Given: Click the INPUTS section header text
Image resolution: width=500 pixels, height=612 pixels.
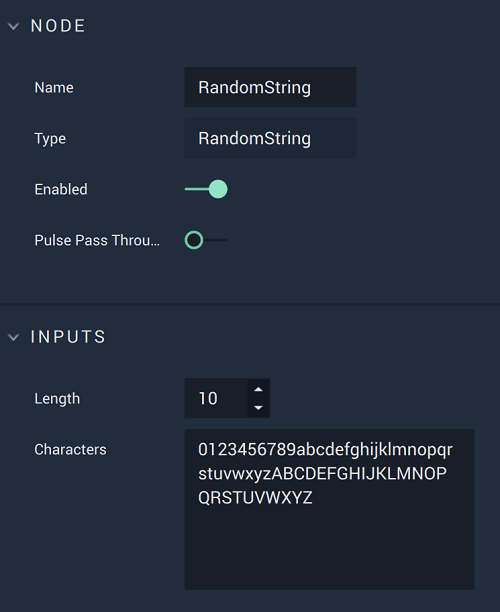Looking at the screenshot, I should click(x=68, y=337).
